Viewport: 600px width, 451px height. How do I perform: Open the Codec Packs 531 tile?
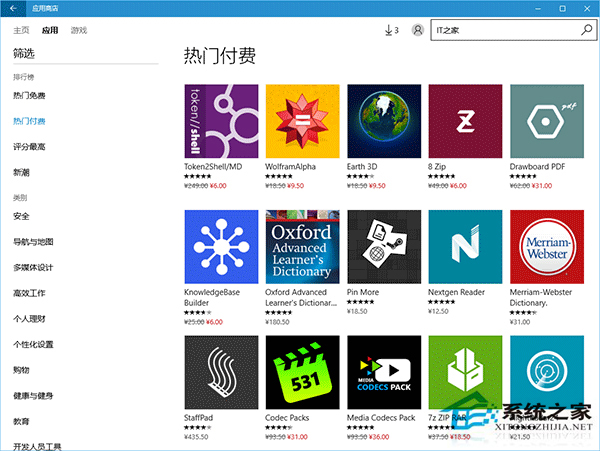tap(302, 373)
